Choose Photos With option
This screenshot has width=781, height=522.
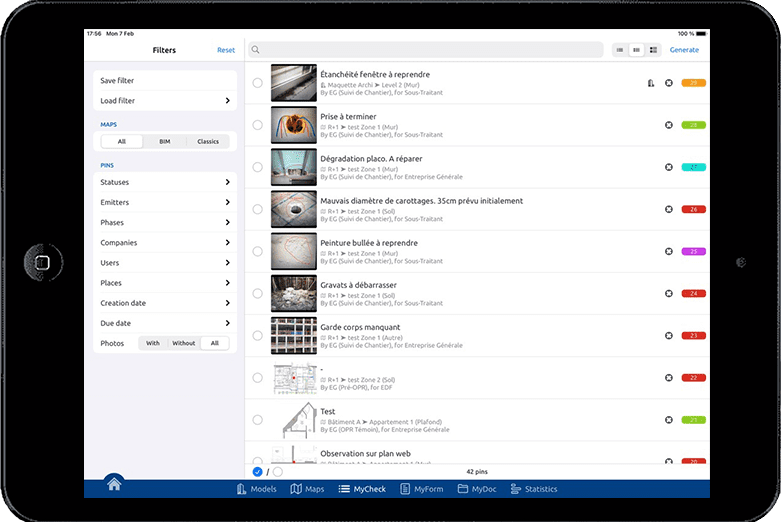(153, 343)
